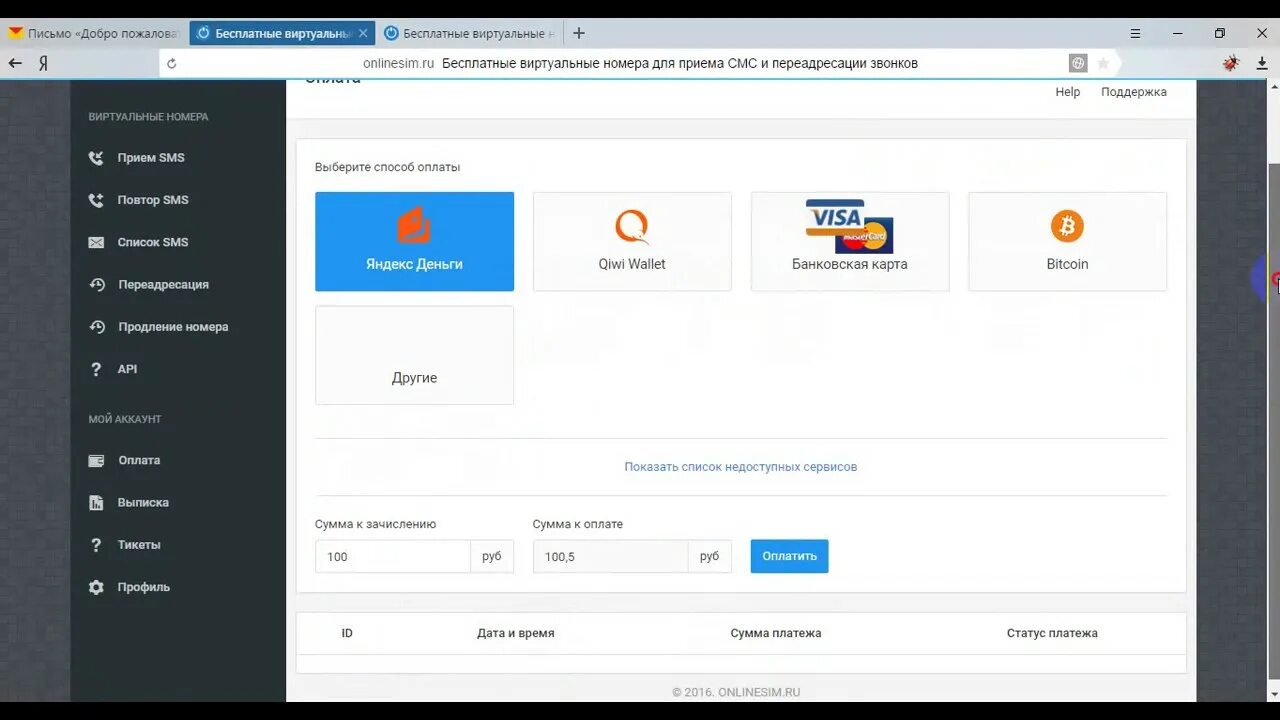Image resolution: width=1280 pixels, height=720 pixels.
Task: Click the Повтор SMS phone icon
Action: click(96, 200)
